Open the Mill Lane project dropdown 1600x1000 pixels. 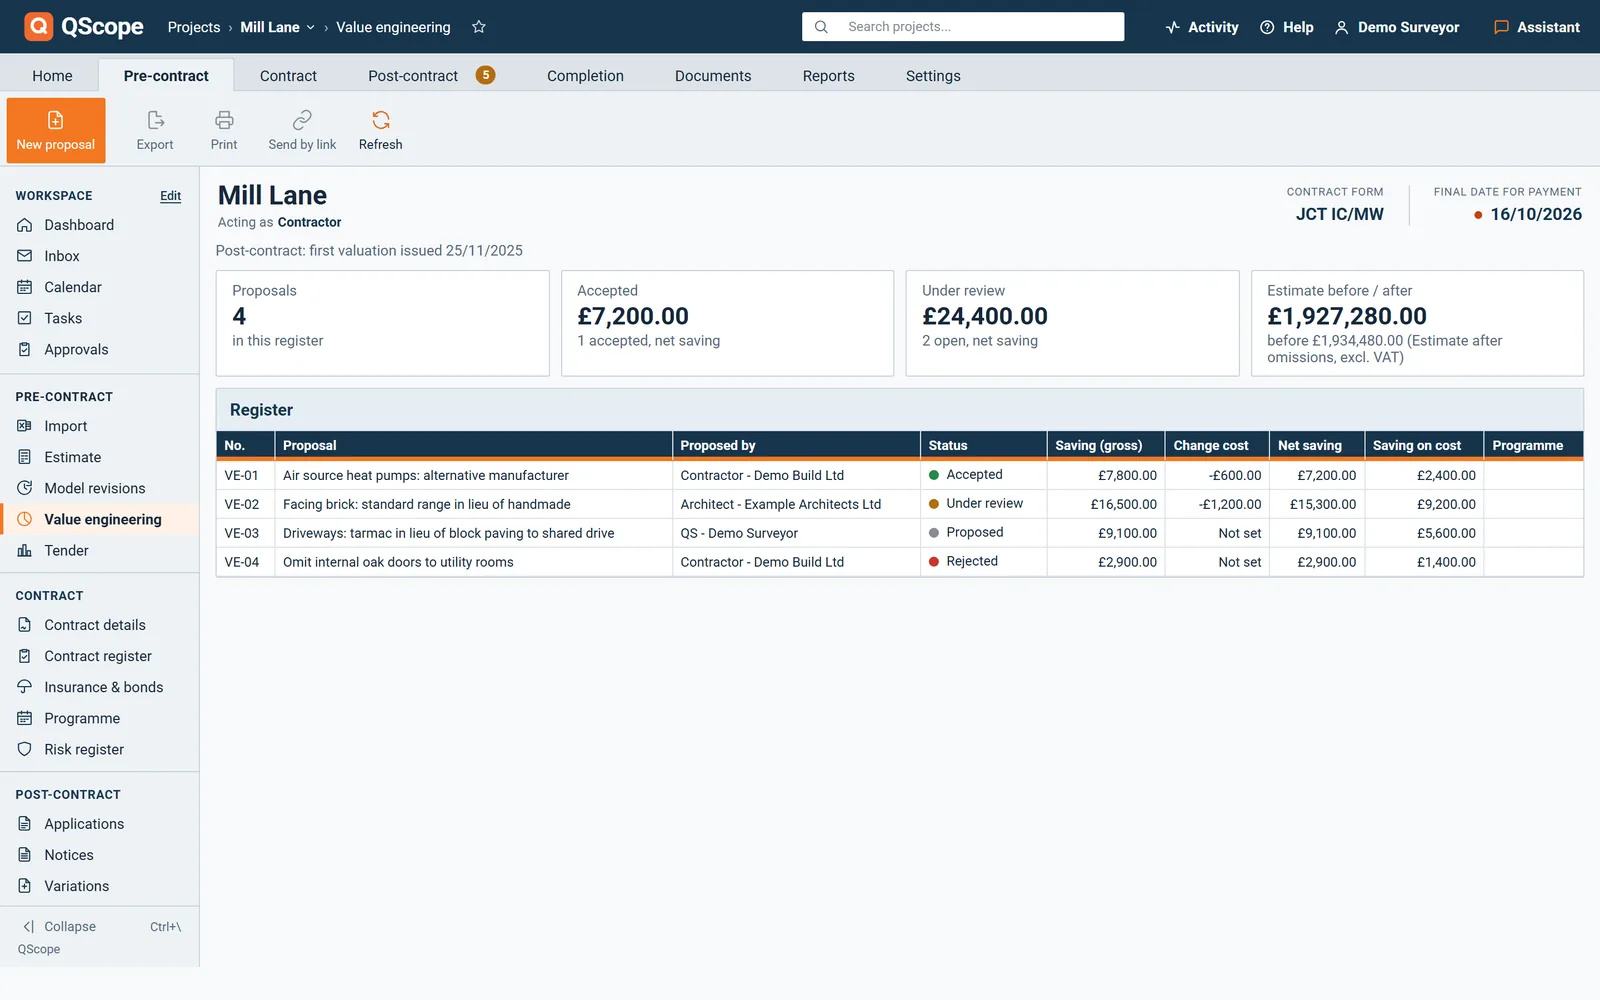[278, 27]
